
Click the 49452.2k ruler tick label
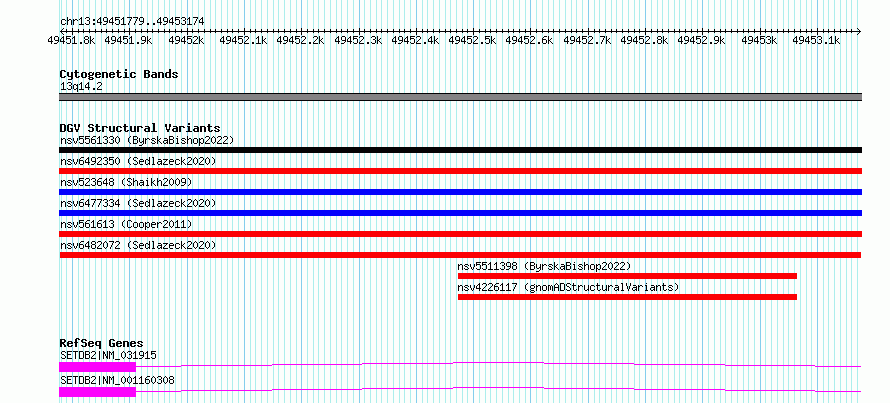tap(300, 40)
